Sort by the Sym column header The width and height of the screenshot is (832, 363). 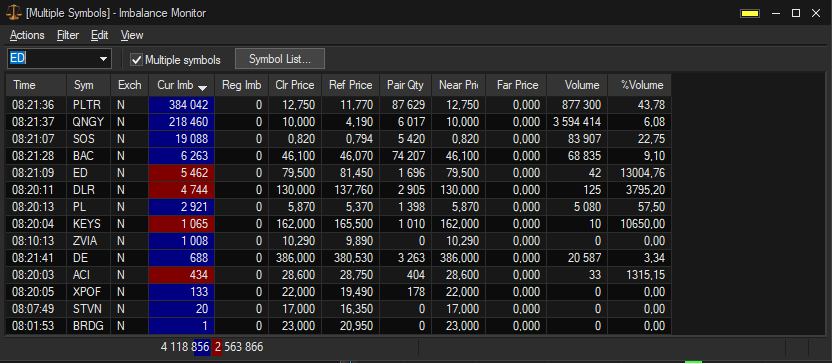click(89, 85)
